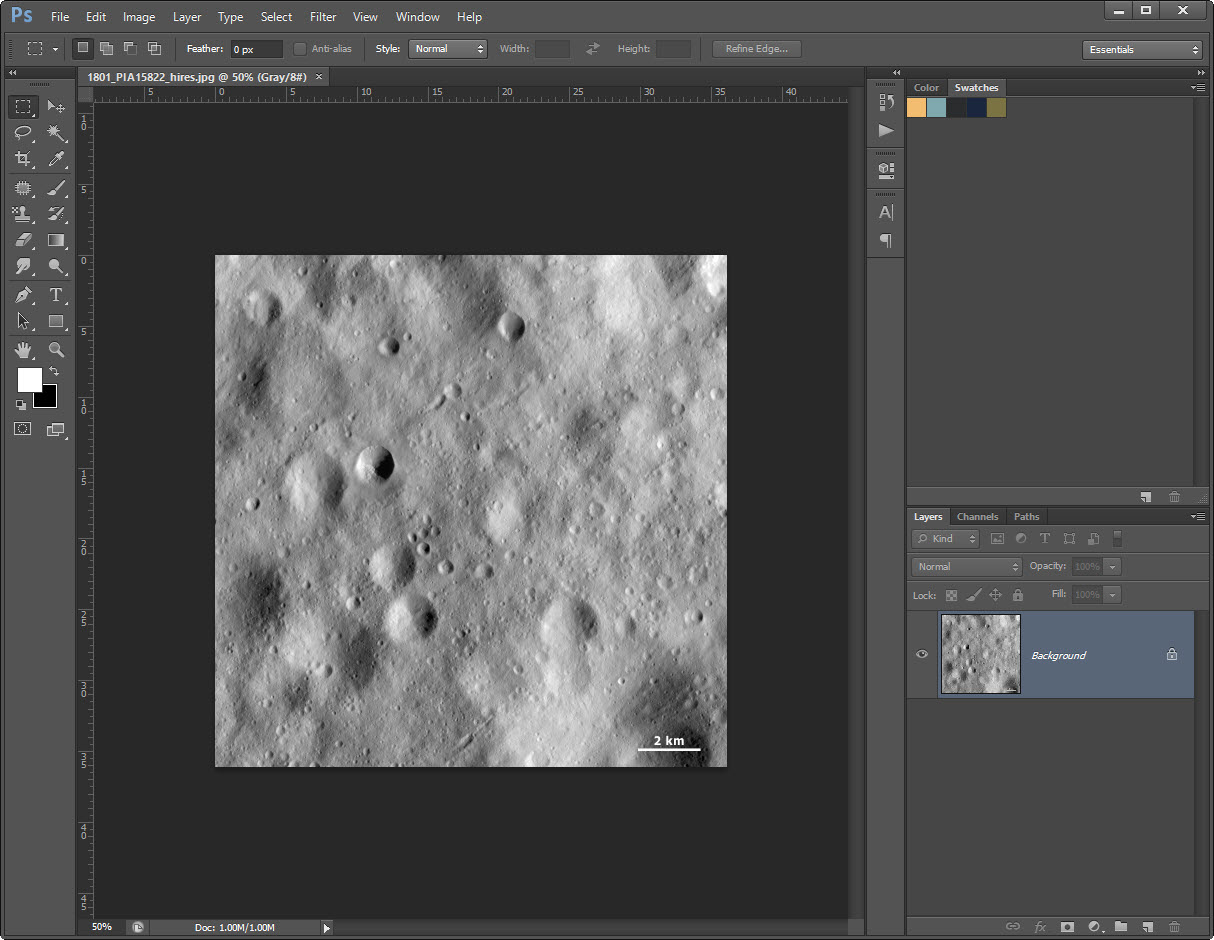The image size is (1214, 940).
Task: Enable the Anti-alias checkbox
Action: pyautogui.click(x=300, y=49)
